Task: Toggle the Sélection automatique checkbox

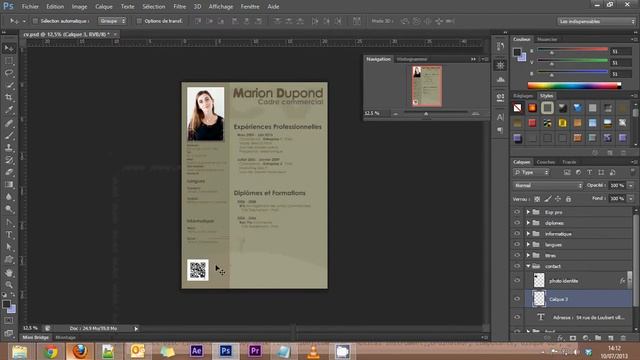Action: (x=35, y=21)
